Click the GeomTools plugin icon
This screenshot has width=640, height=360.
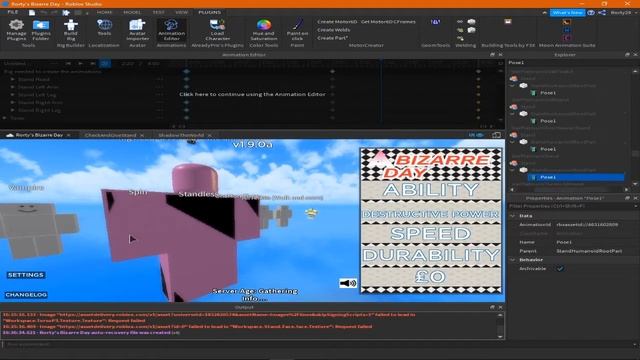[x=435, y=22]
